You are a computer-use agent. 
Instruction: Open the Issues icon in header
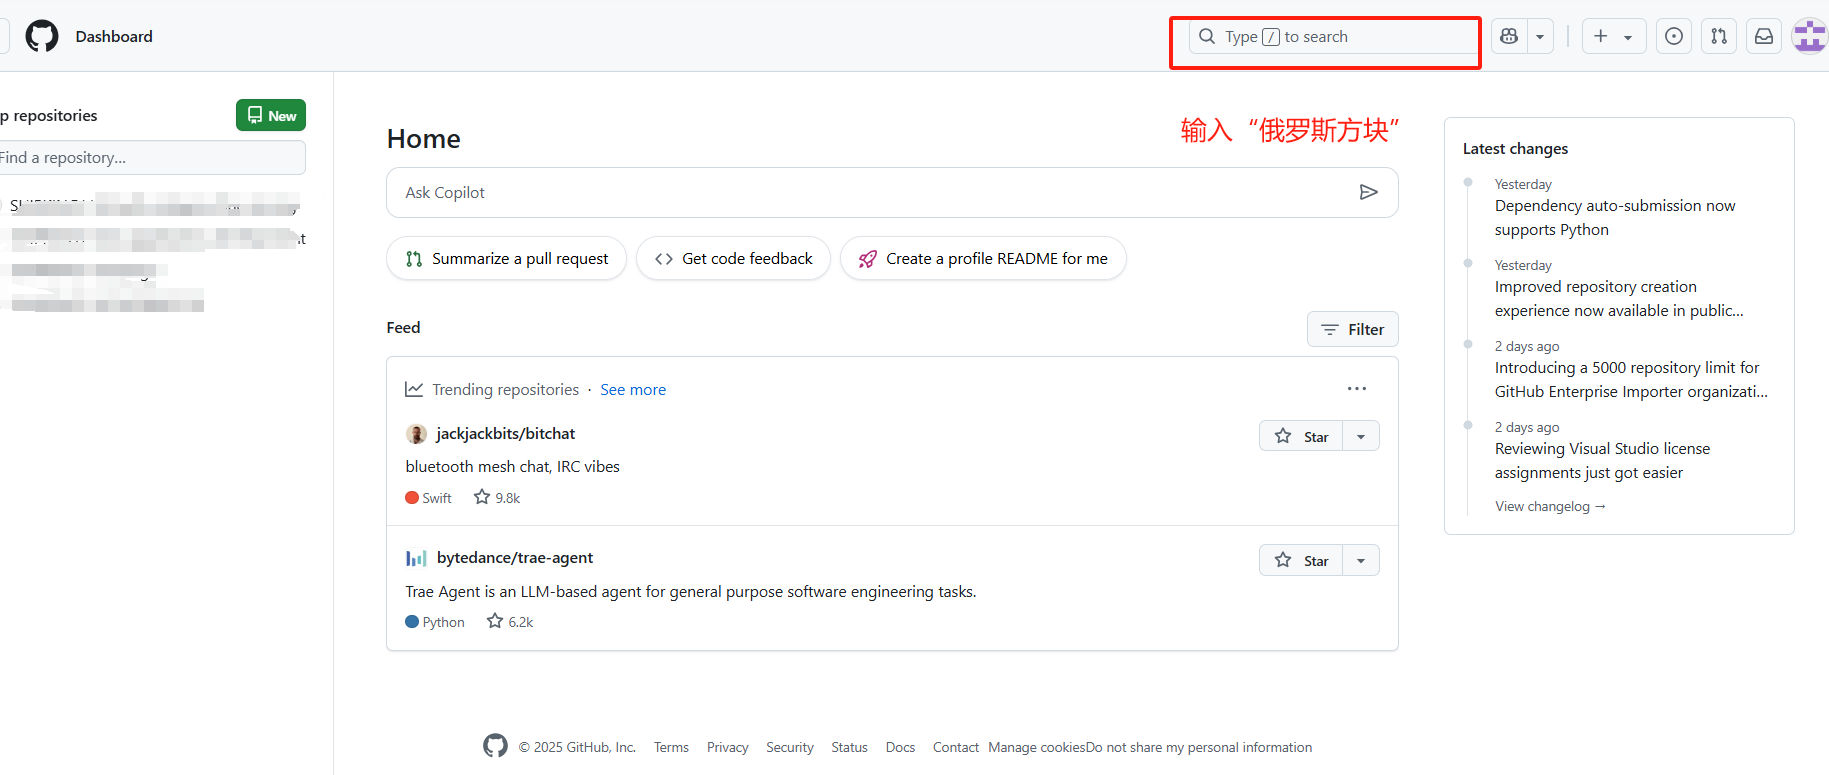[x=1674, y=36]
